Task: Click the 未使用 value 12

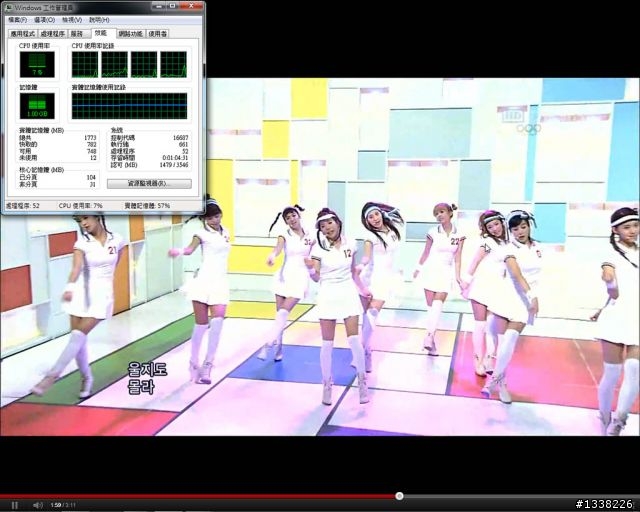Action: (x=93, y=158)
